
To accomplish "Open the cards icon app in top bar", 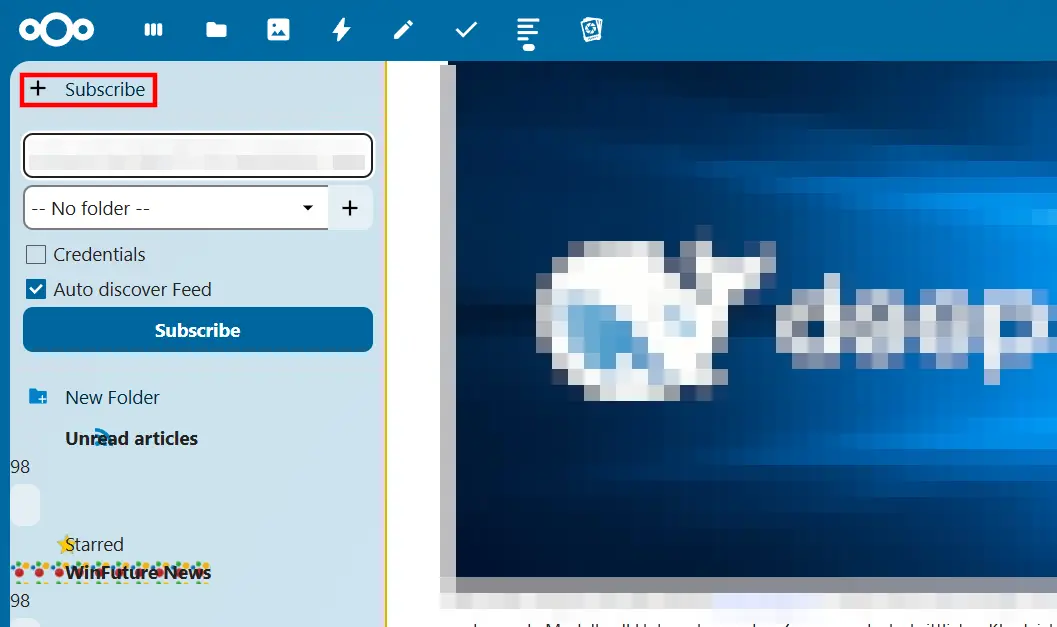I will pos(591,30).
